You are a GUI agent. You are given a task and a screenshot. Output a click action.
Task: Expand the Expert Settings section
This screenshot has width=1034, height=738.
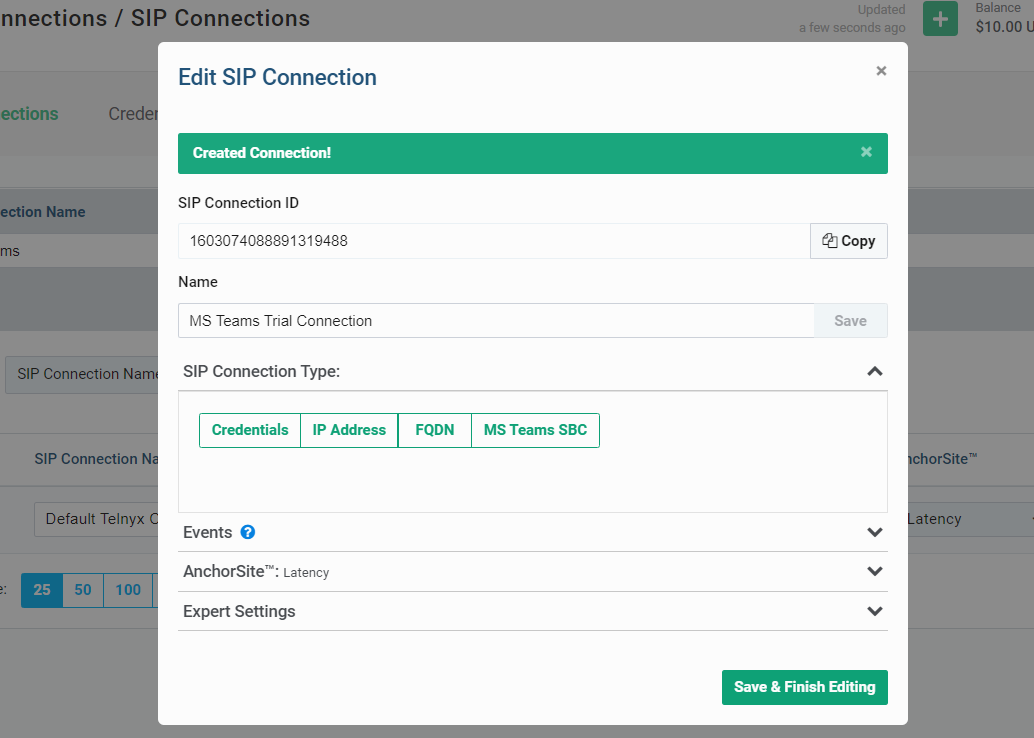coord(874,611)
